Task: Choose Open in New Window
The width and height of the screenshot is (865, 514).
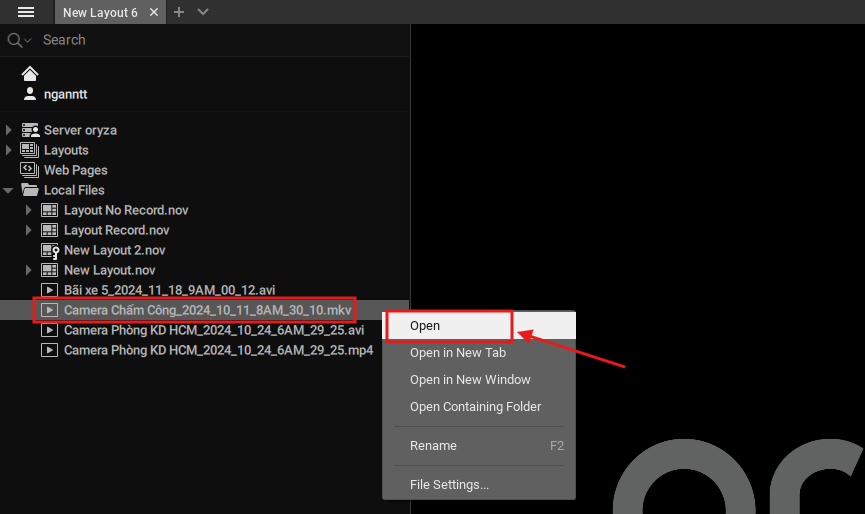Action: pyautogui.click(x=479, y=379)
